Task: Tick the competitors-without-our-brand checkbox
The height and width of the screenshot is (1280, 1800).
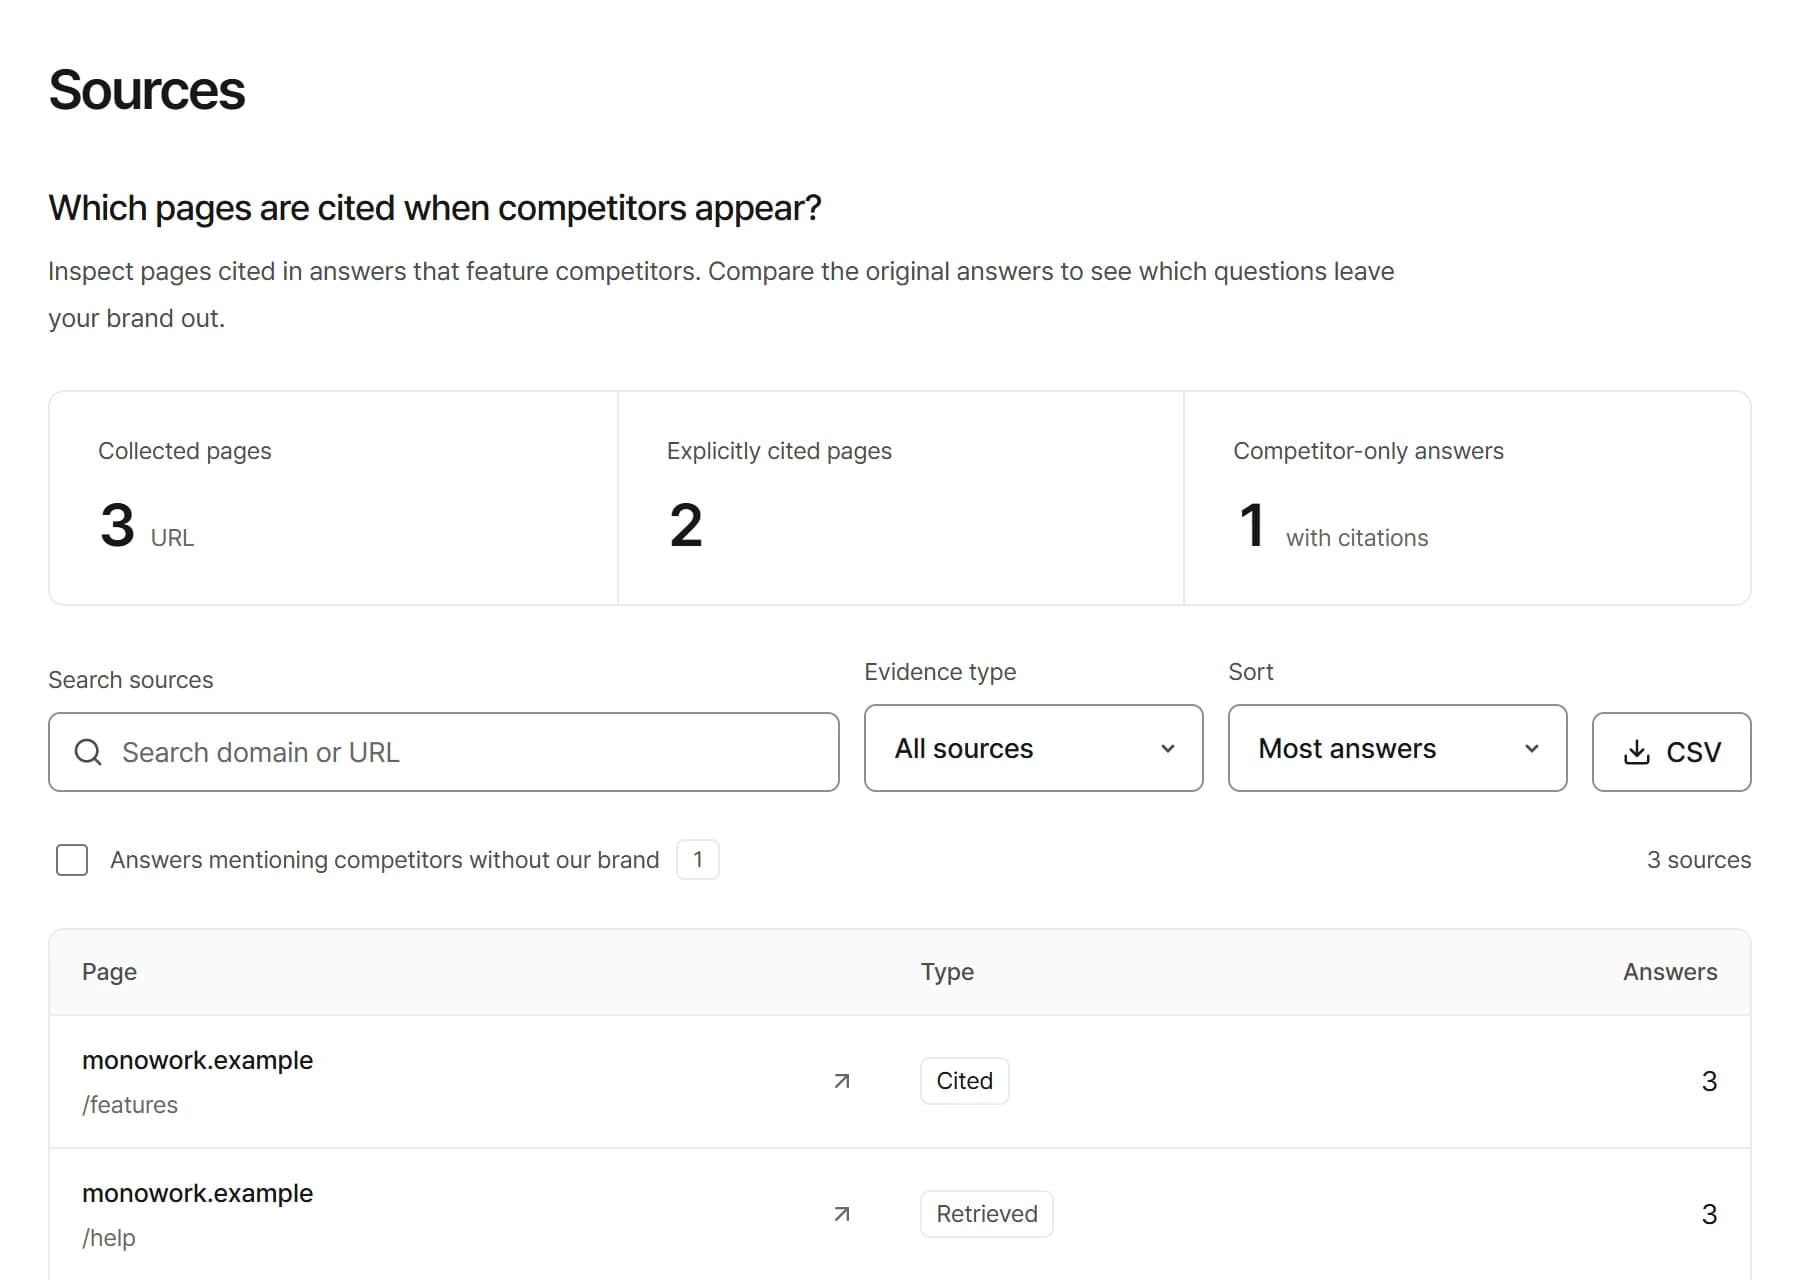Action: click(72, 860)
